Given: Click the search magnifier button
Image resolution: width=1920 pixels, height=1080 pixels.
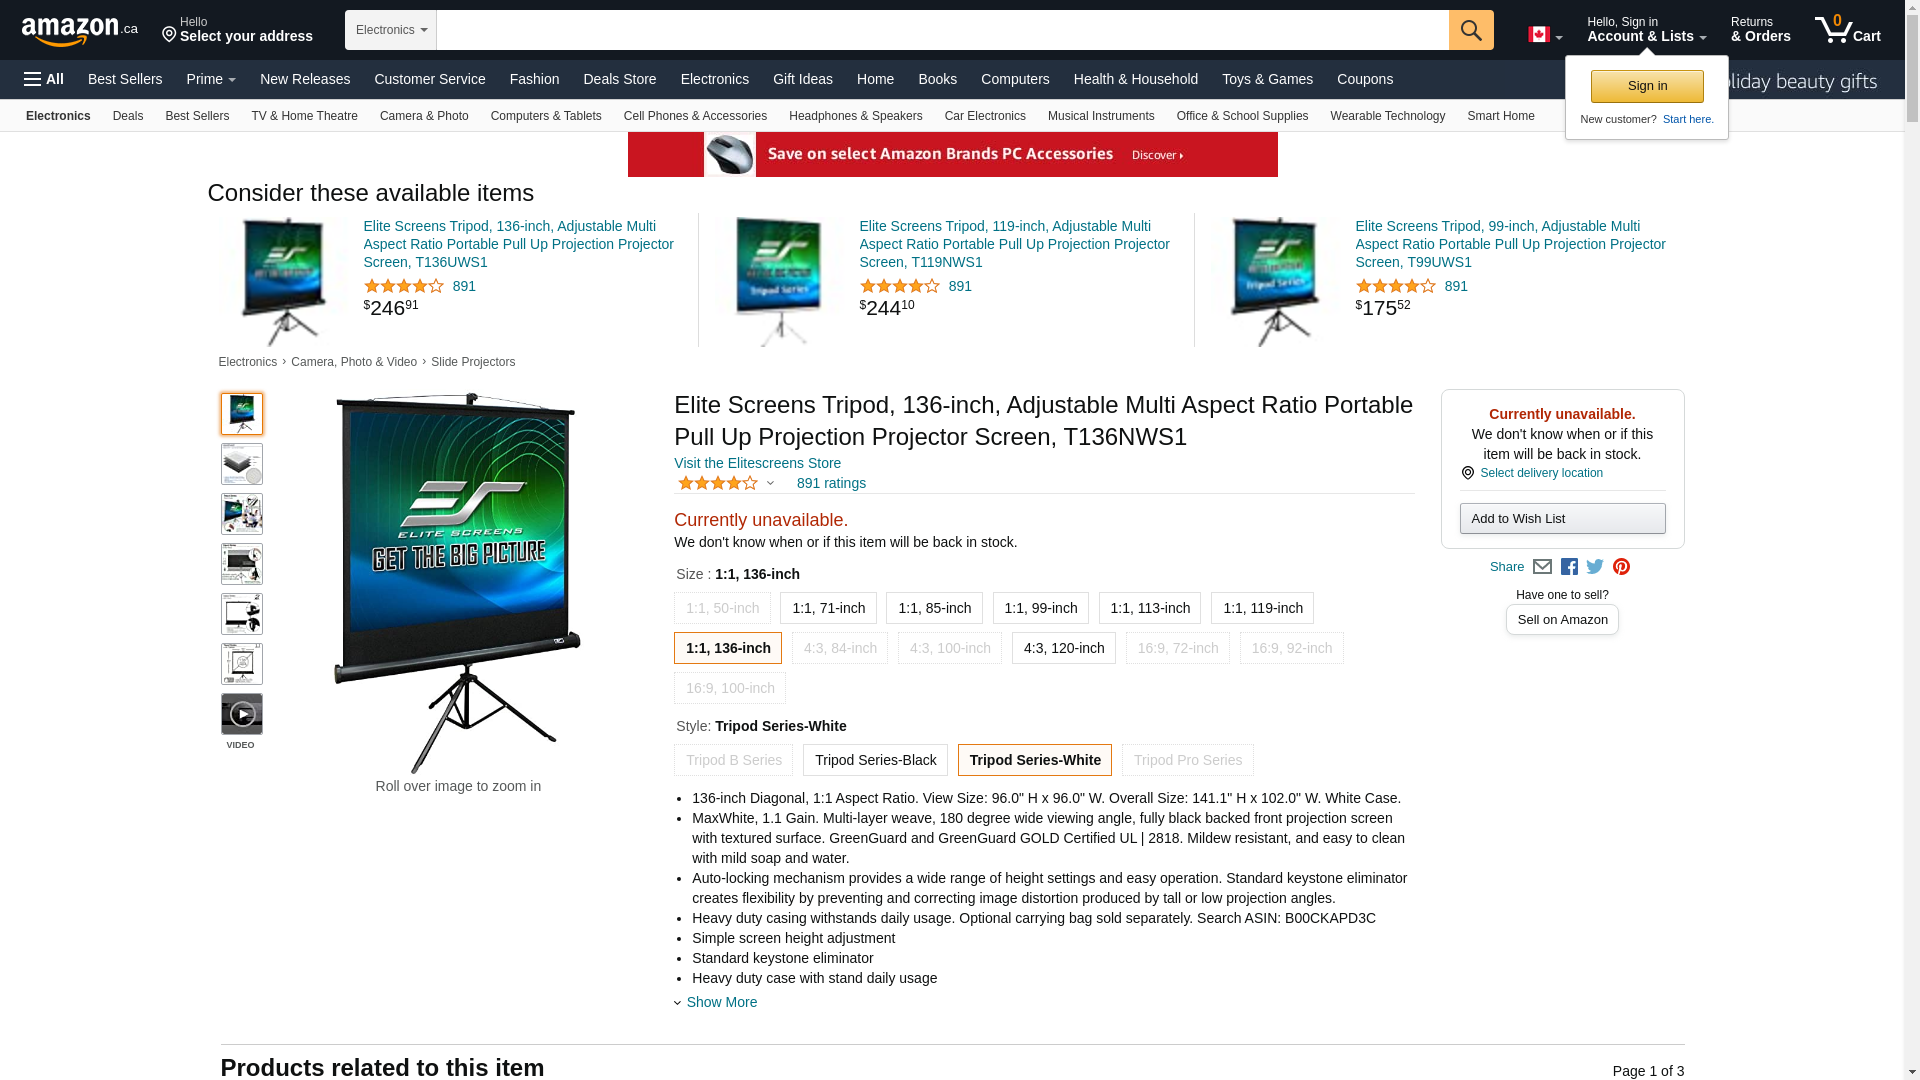Looking at the screenshot, I should point(1471,30).
